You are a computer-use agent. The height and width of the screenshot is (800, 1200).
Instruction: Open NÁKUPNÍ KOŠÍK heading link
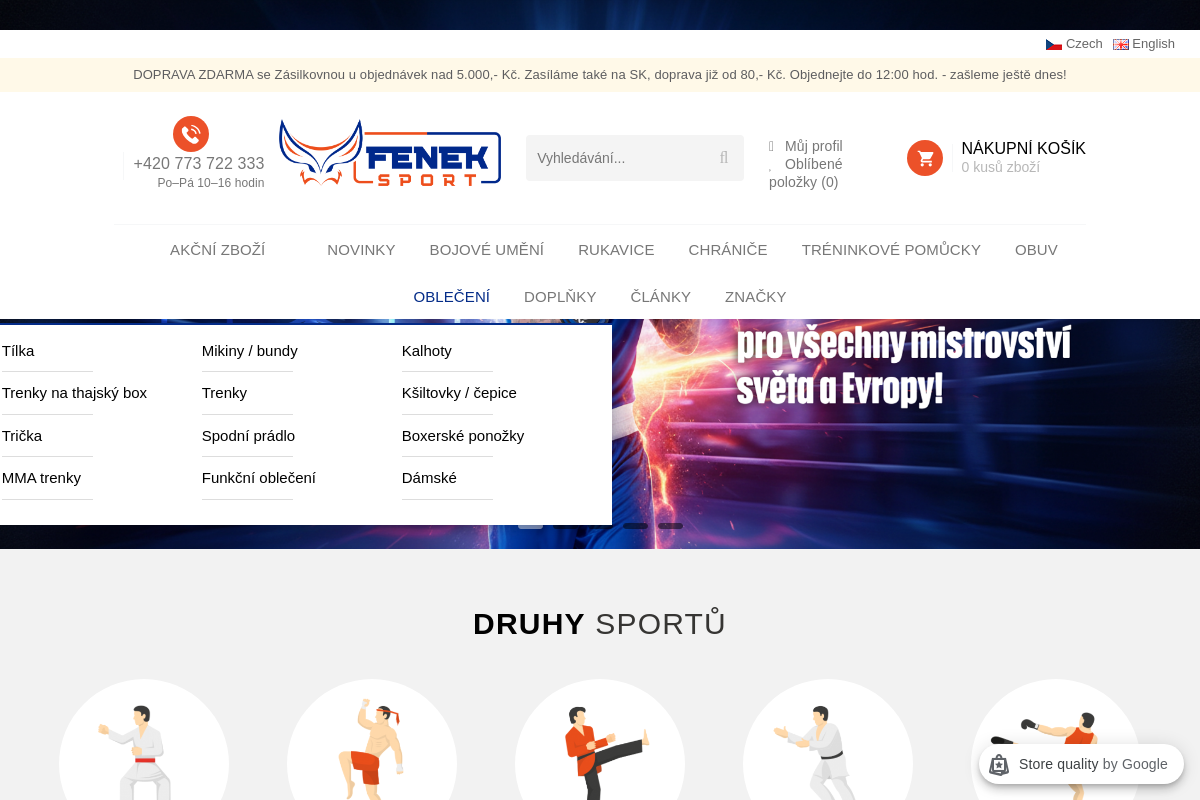pyautogui.click(x=1023, y=148)
